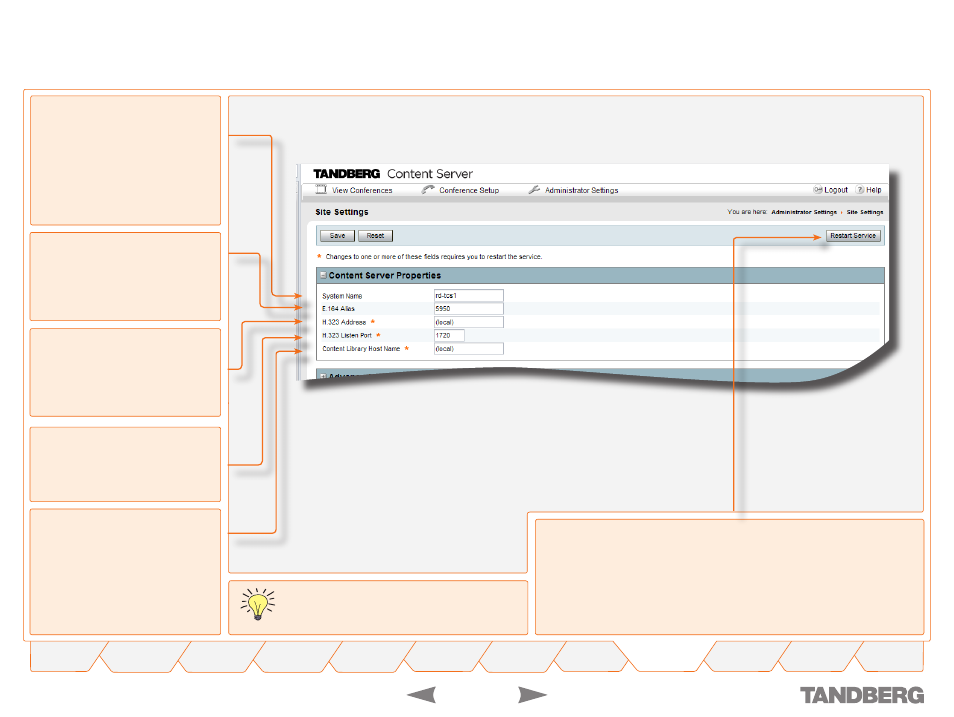Screen dimensions: 954x717
Task: Click the Help question mark icon
Action: [860, 189]
